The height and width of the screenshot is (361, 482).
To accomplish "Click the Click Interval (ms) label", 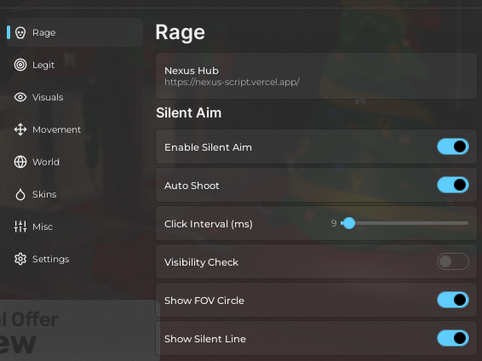I will tap(208, 224).
